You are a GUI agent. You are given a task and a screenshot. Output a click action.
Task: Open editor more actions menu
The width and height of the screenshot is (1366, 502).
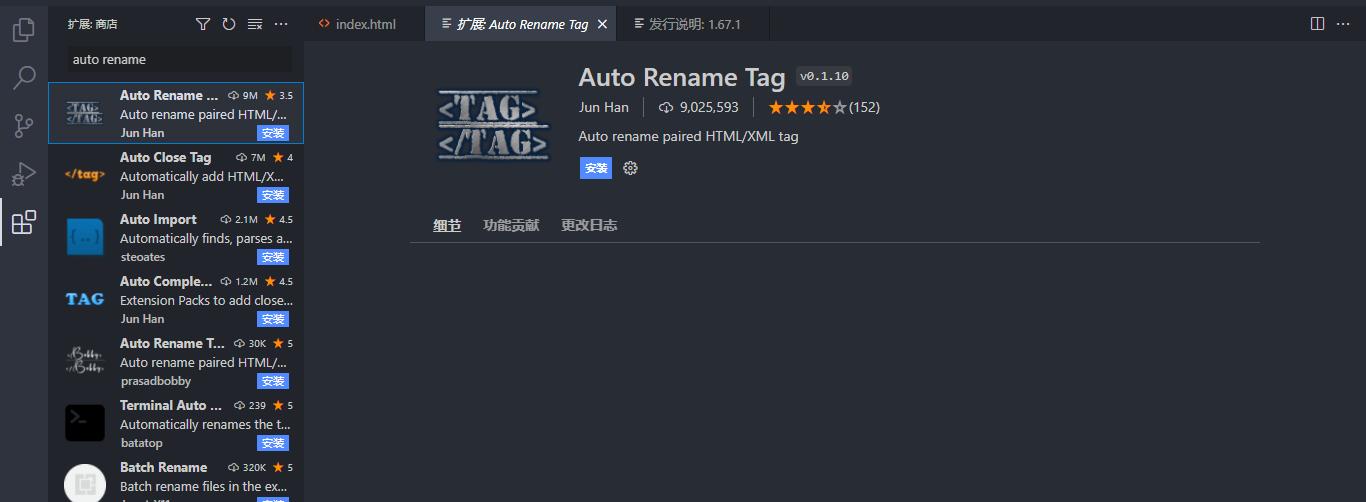click(1343, 24)
